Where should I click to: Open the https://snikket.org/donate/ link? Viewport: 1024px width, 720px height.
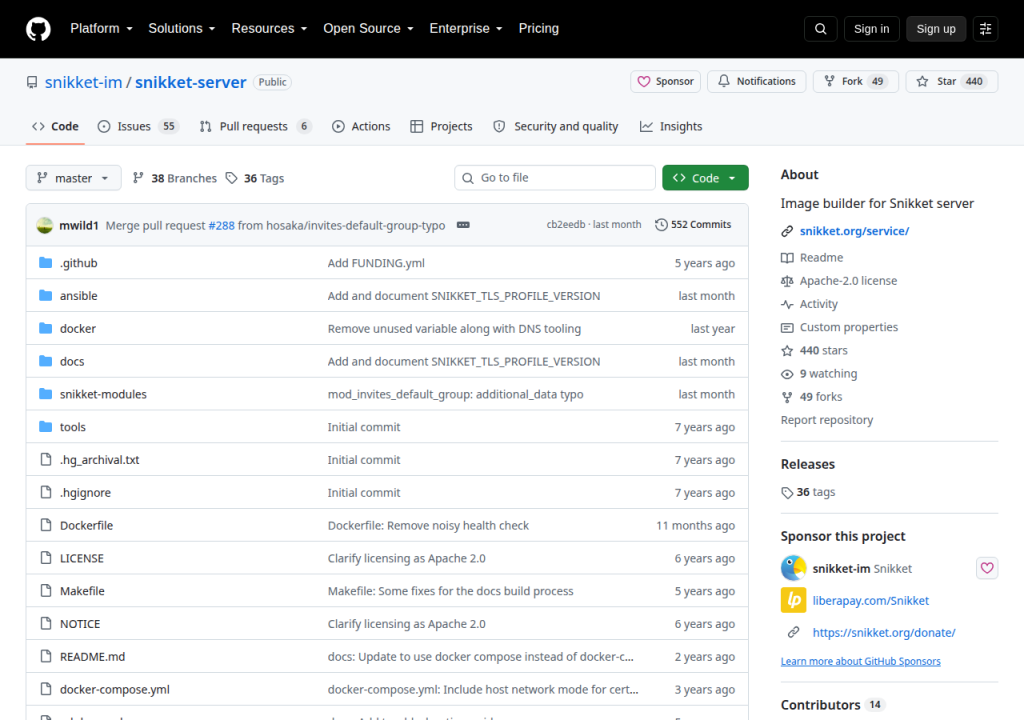(x=884, y=632)
